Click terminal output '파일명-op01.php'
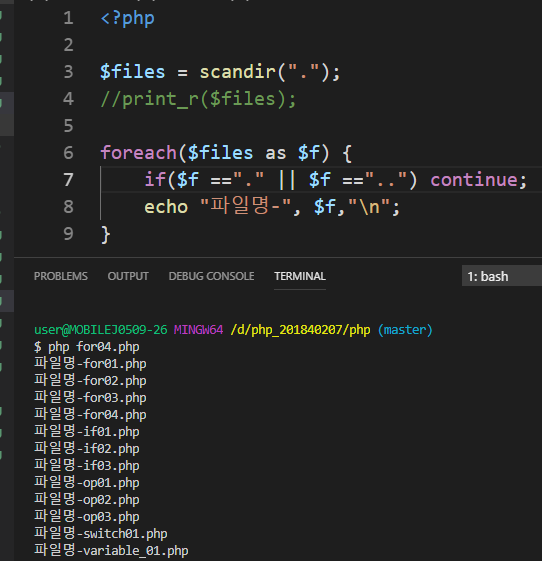This screenshot has width=542, height=561. [x=87, y=483]
